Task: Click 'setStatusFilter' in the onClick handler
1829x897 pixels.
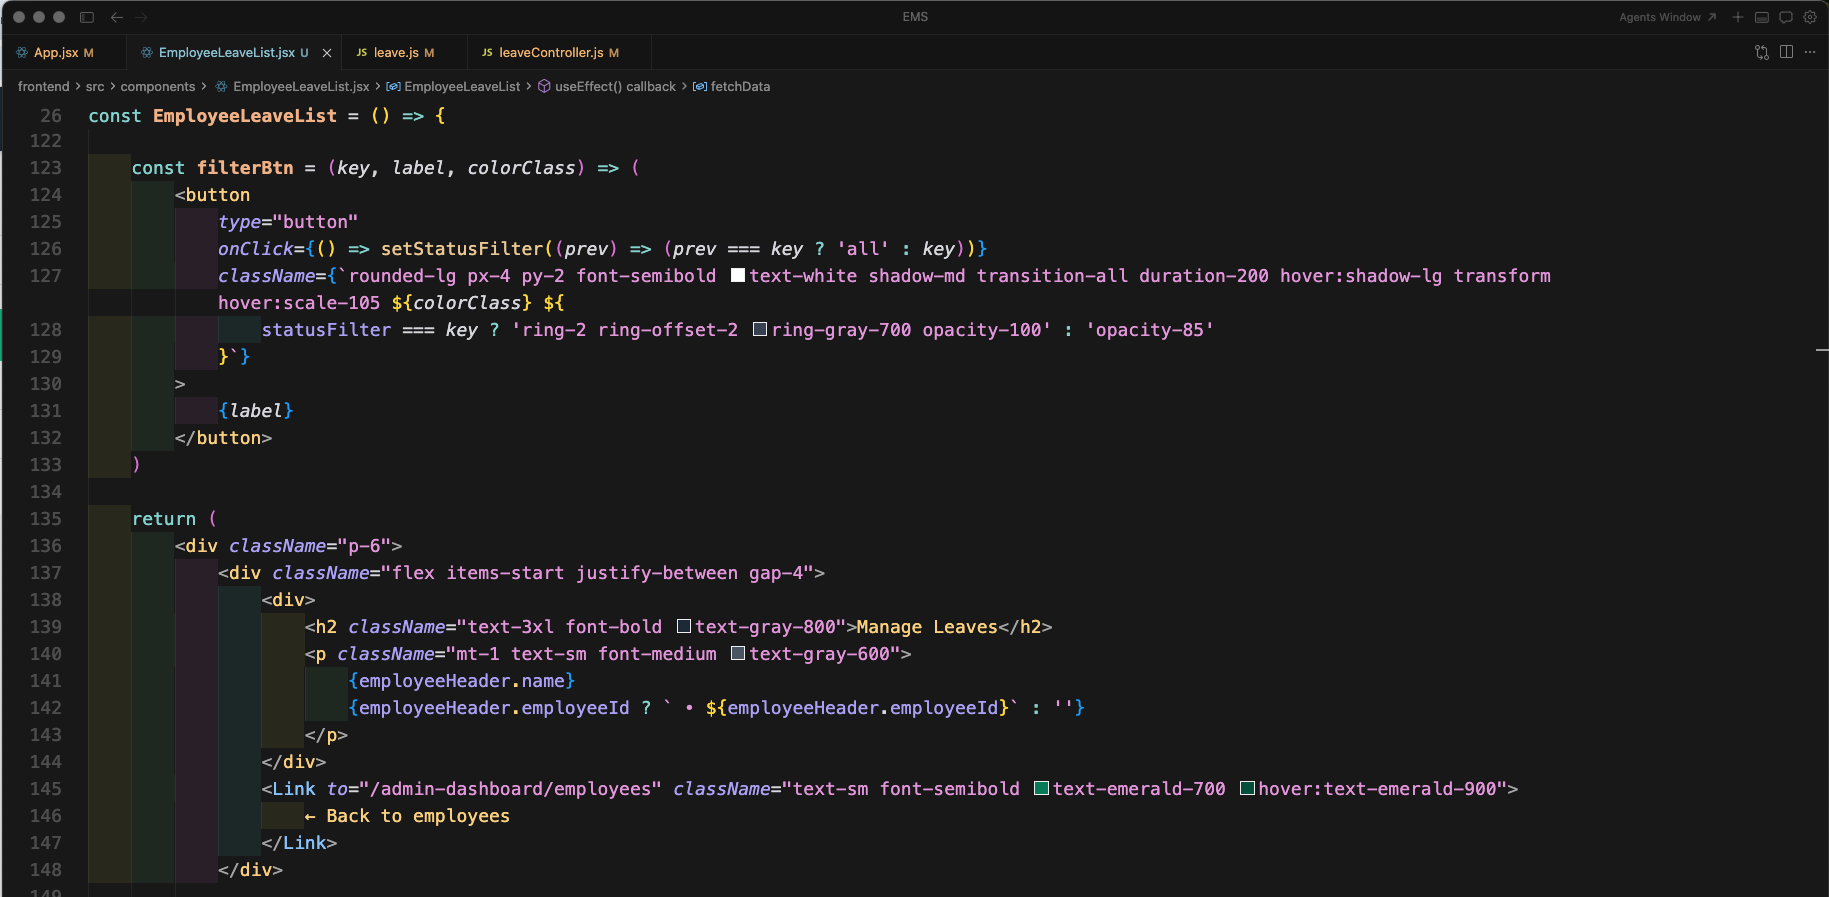Action: pyautogui.click(x=462, y=249)
